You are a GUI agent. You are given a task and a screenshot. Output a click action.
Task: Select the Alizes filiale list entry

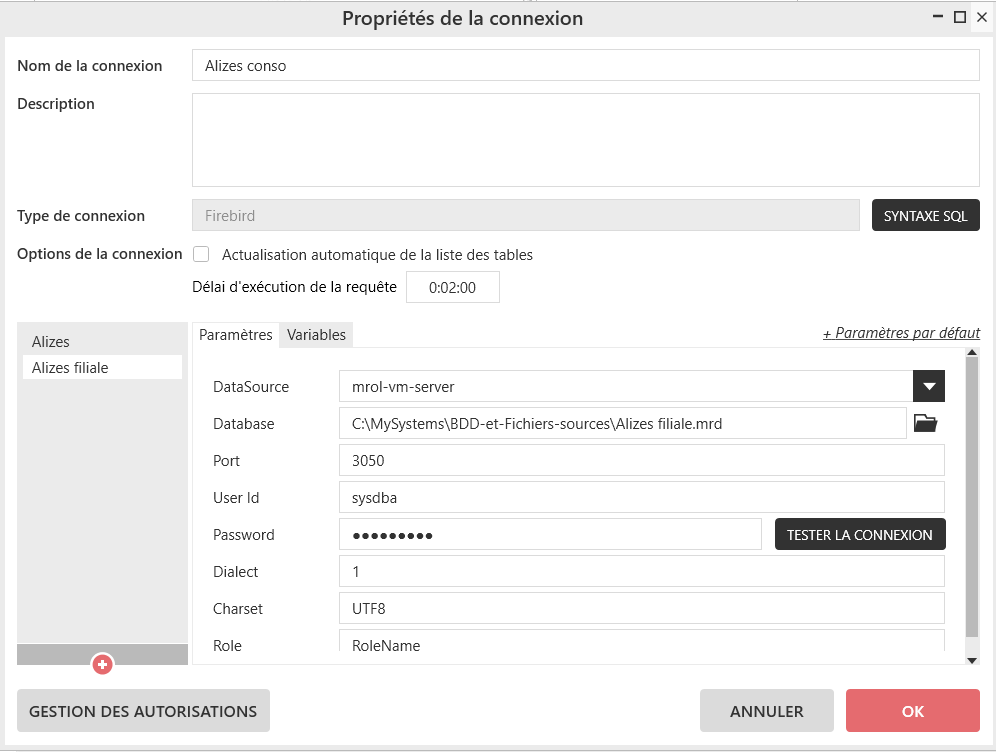coord(70,368)
